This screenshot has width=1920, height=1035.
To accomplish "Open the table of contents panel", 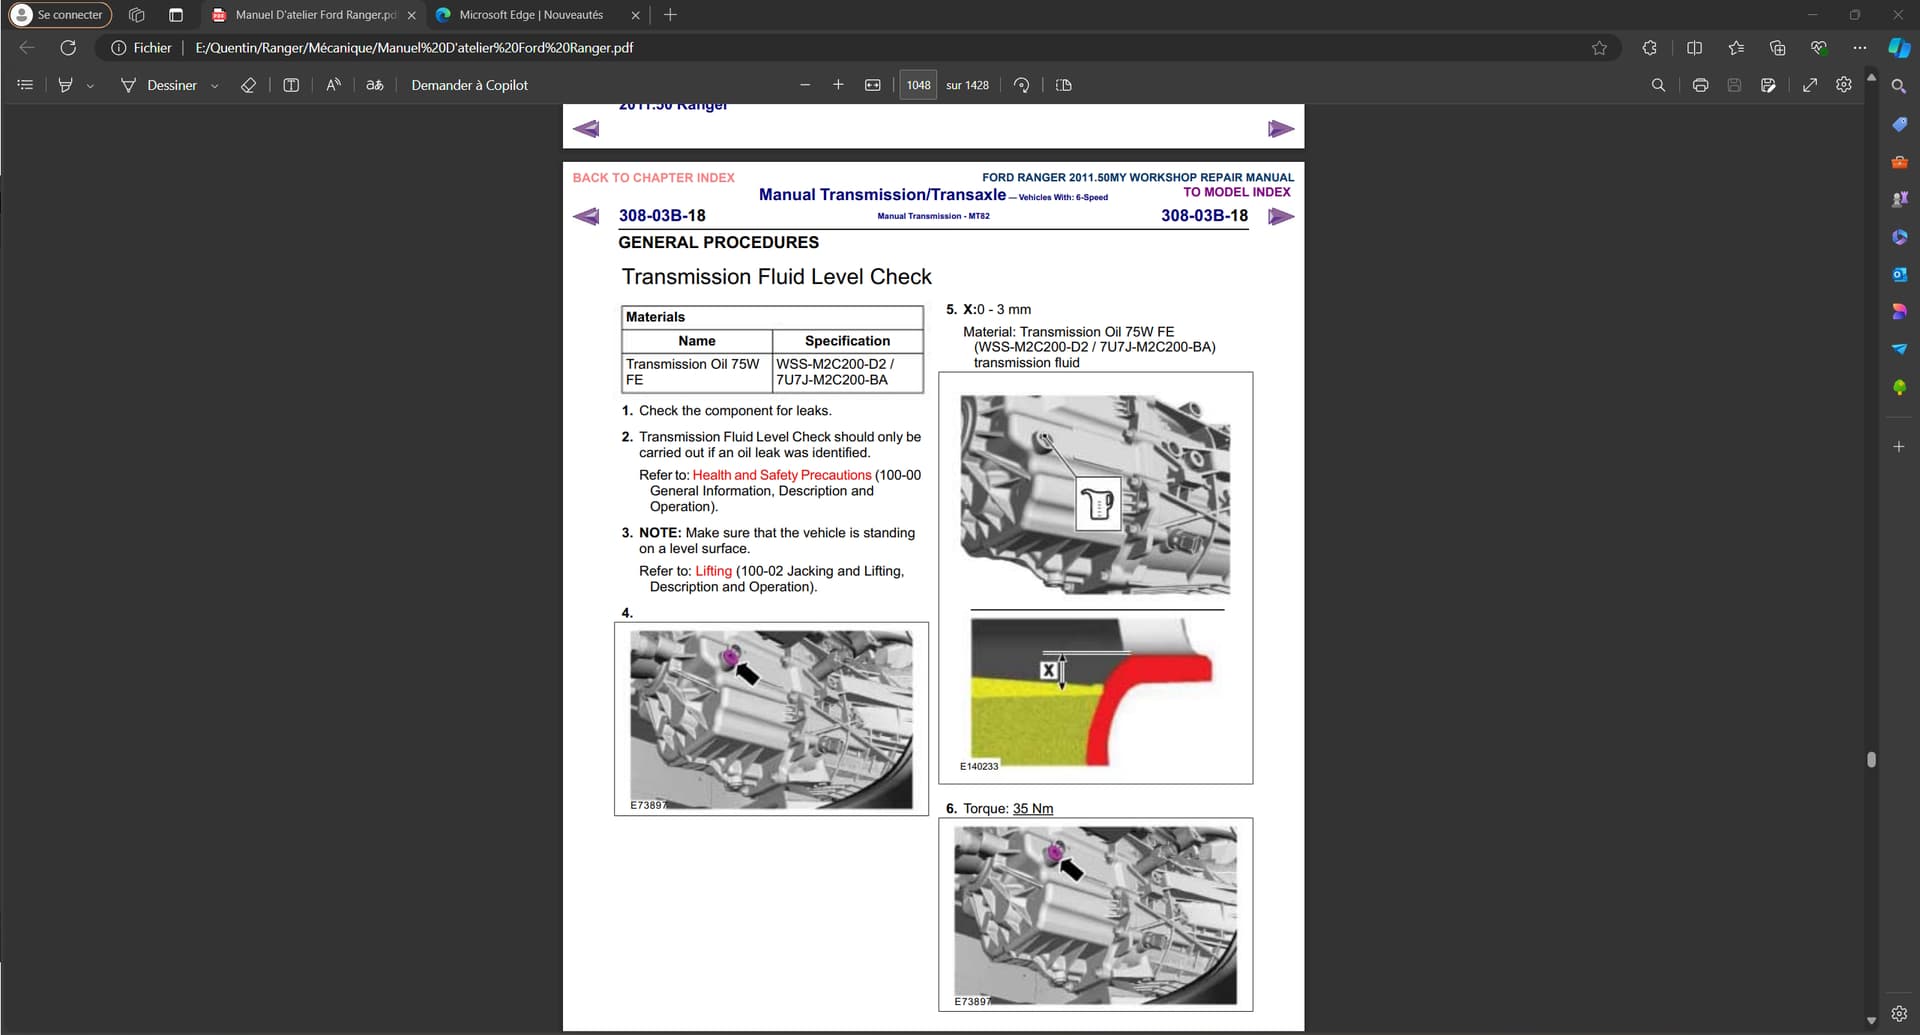I will coord(25,85).
